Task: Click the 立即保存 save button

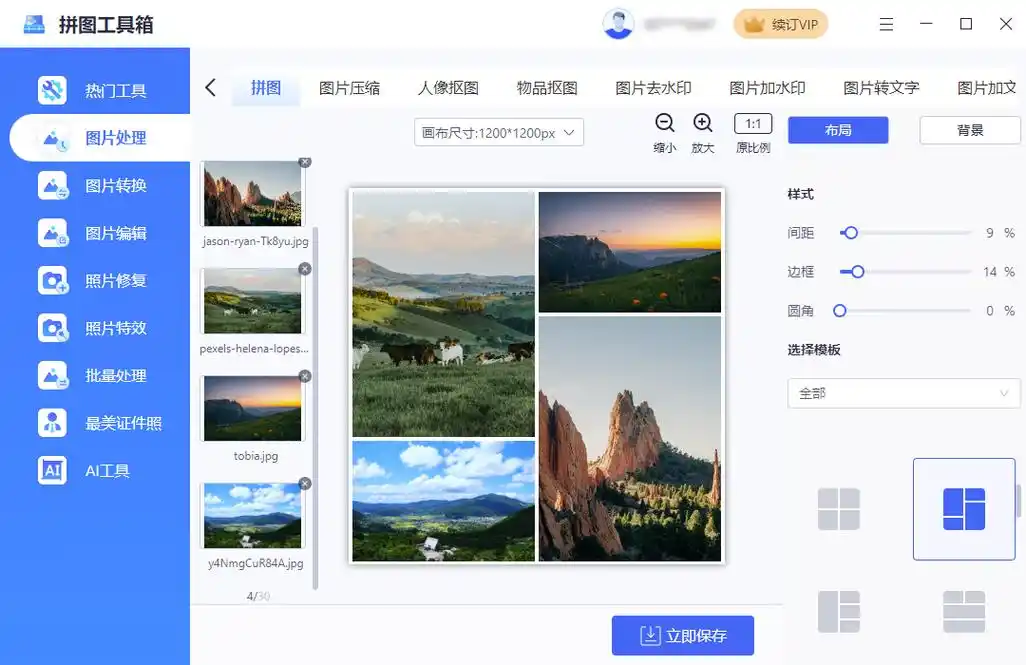Action: click(684, 635)
